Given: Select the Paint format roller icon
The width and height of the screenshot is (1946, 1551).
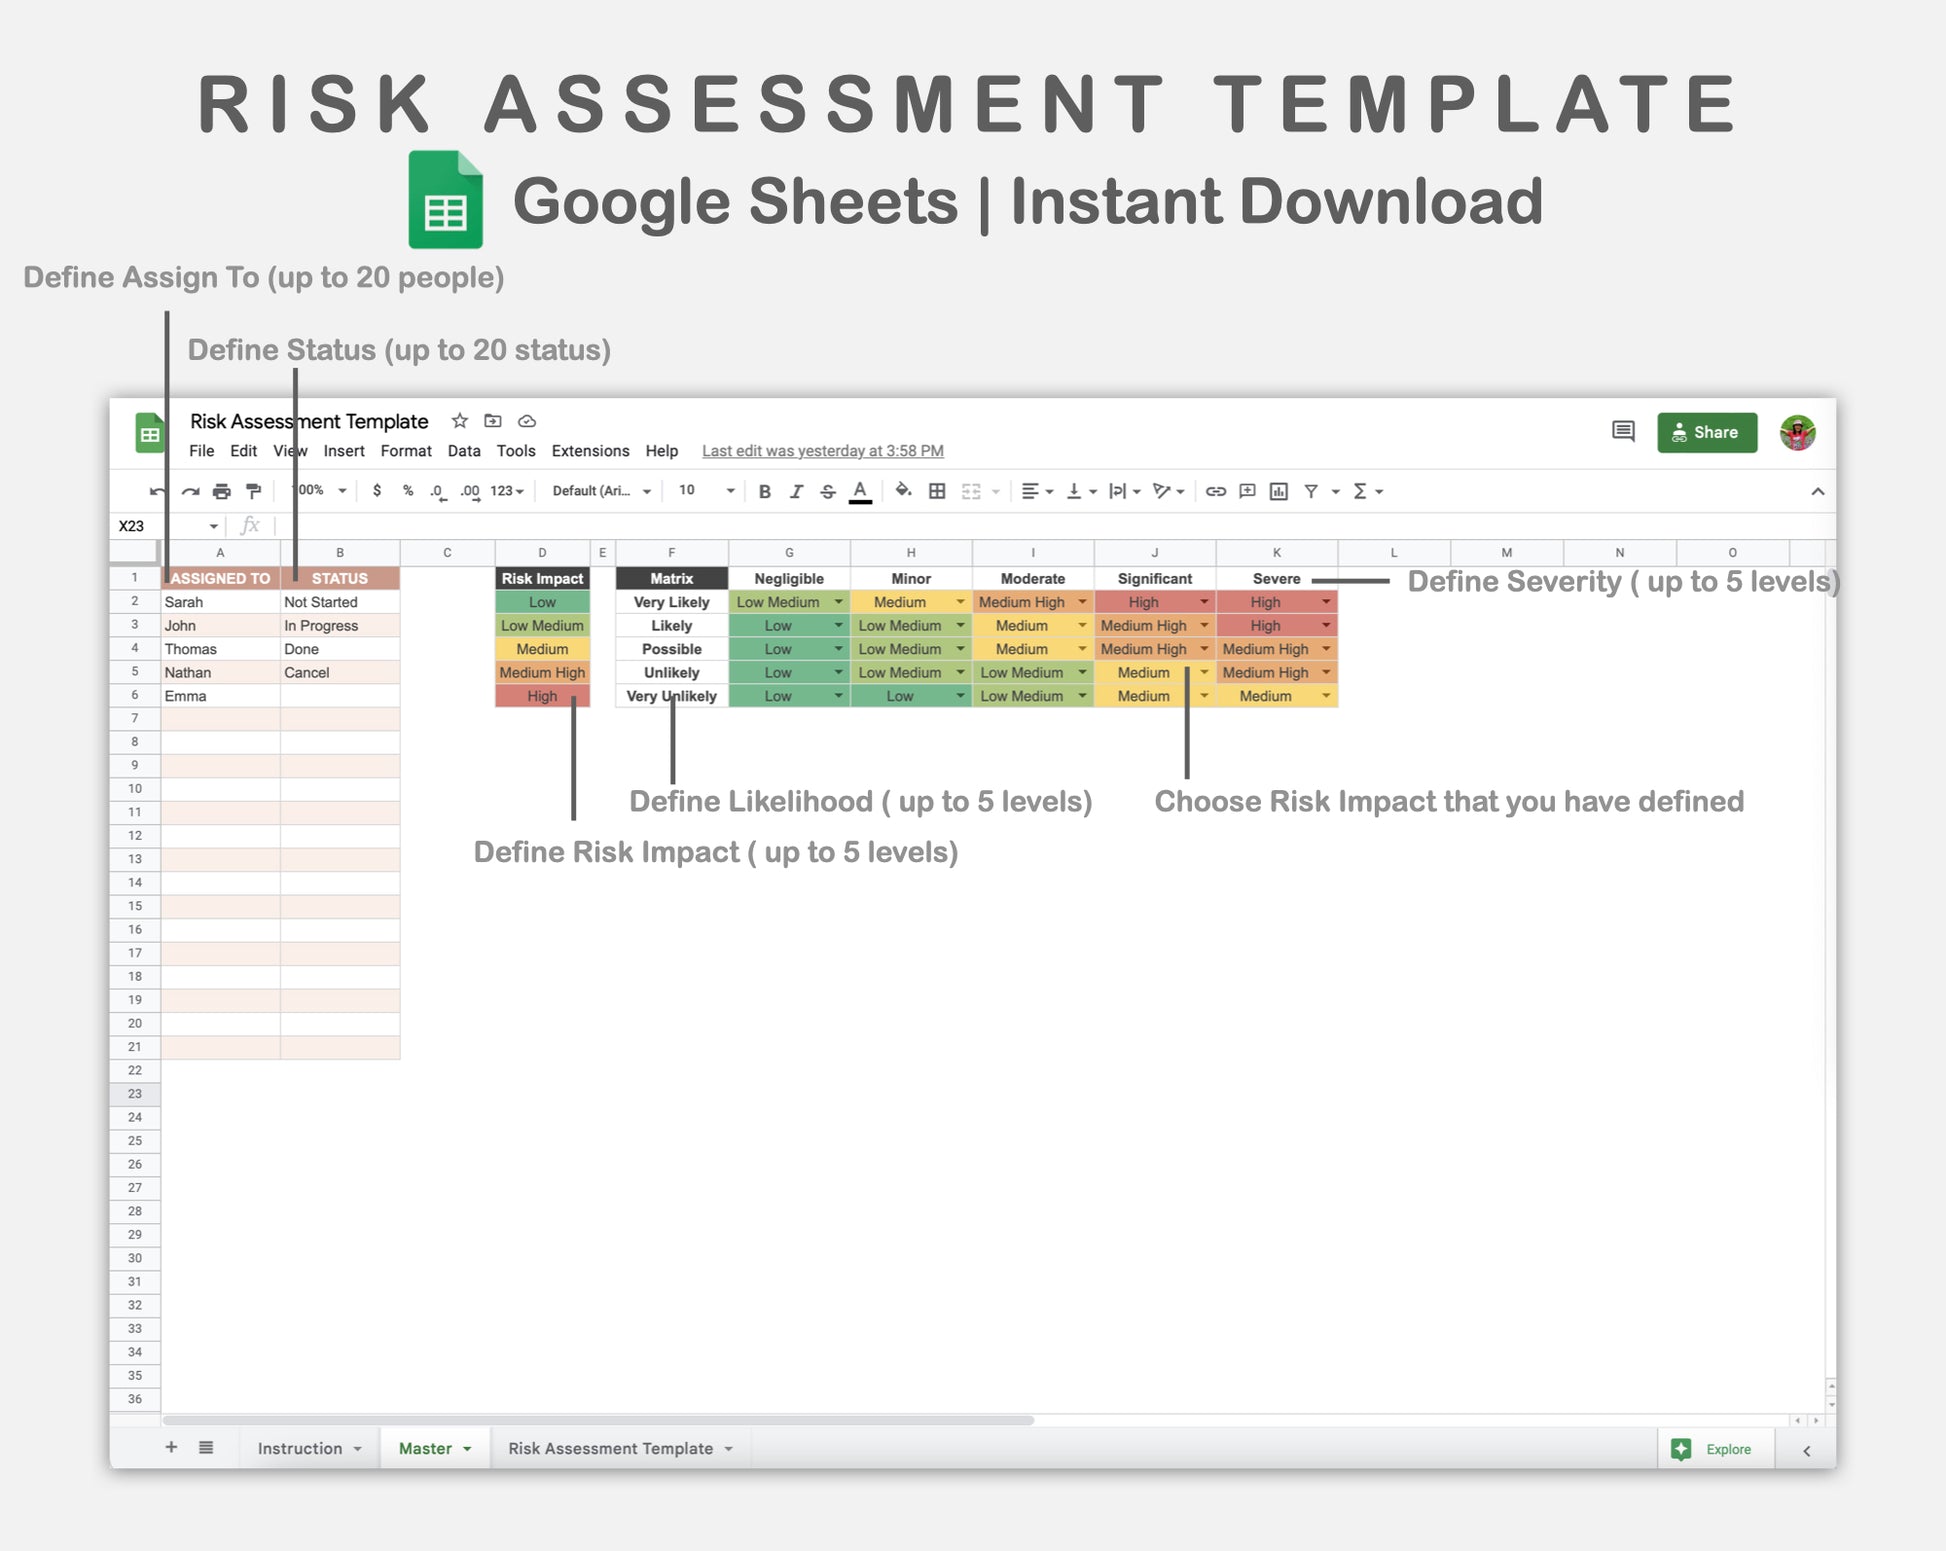Looking at the screenshot, I should pyautogui.click(x=254, y=491).
